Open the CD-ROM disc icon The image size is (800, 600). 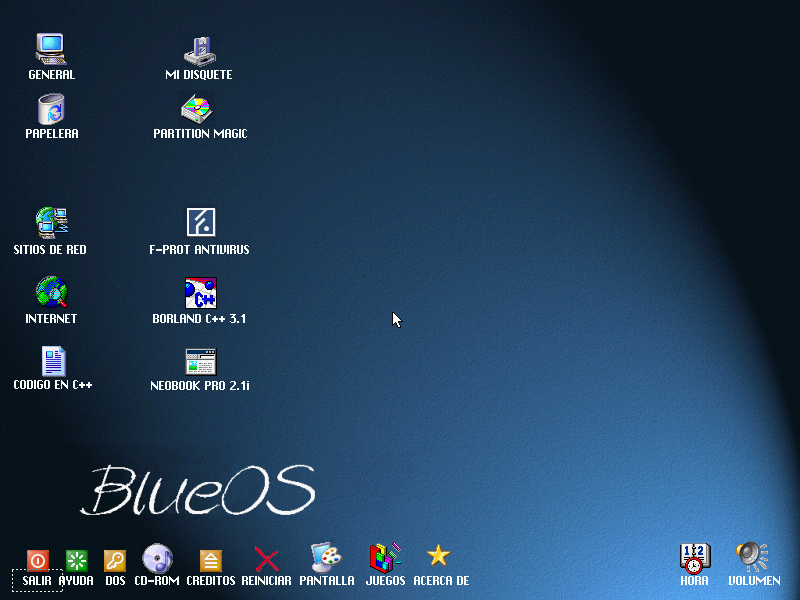click(157, 558)
